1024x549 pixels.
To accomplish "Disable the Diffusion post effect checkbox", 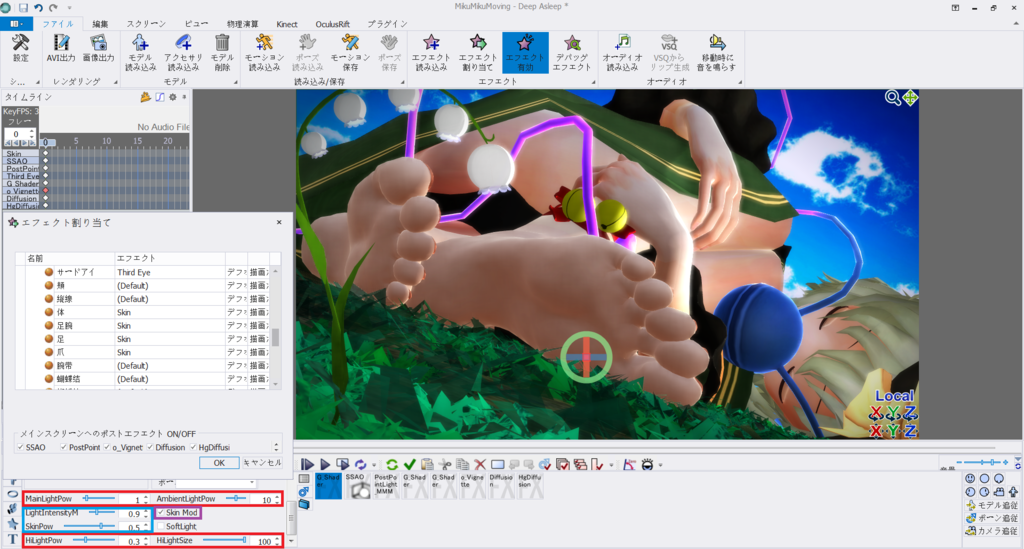I will 150,447.
